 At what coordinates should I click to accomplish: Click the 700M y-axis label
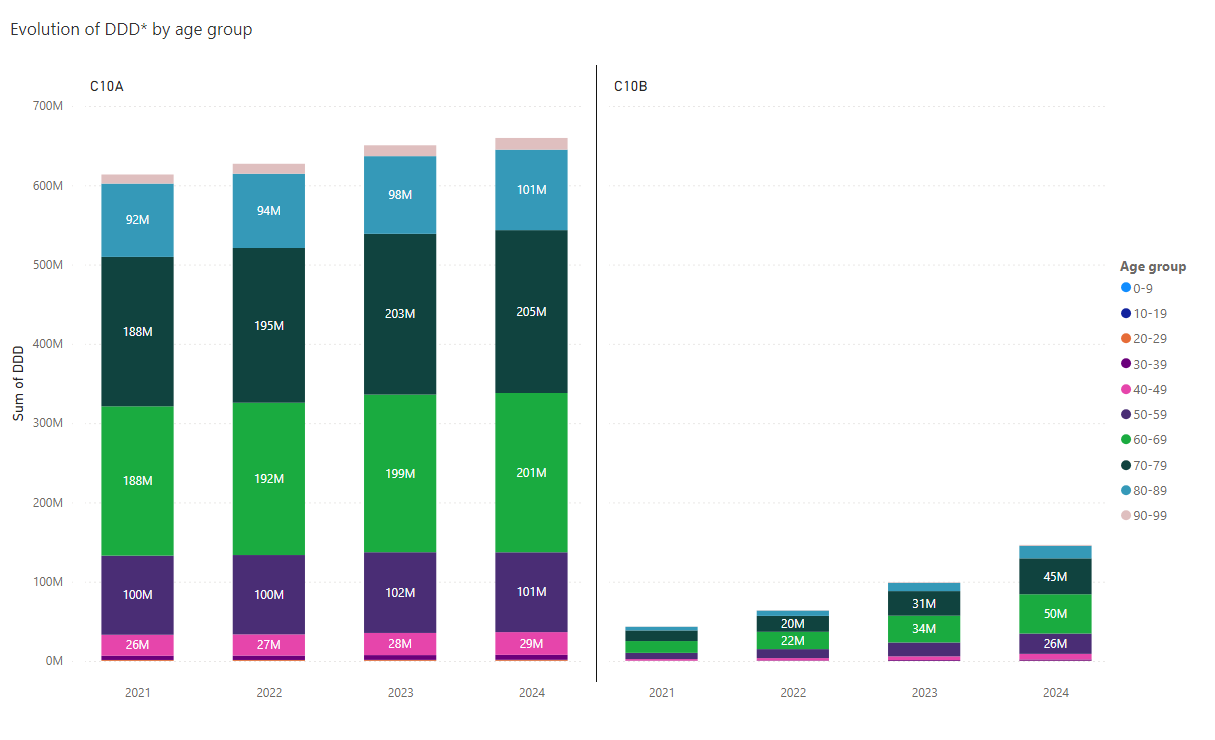point(48,106)
